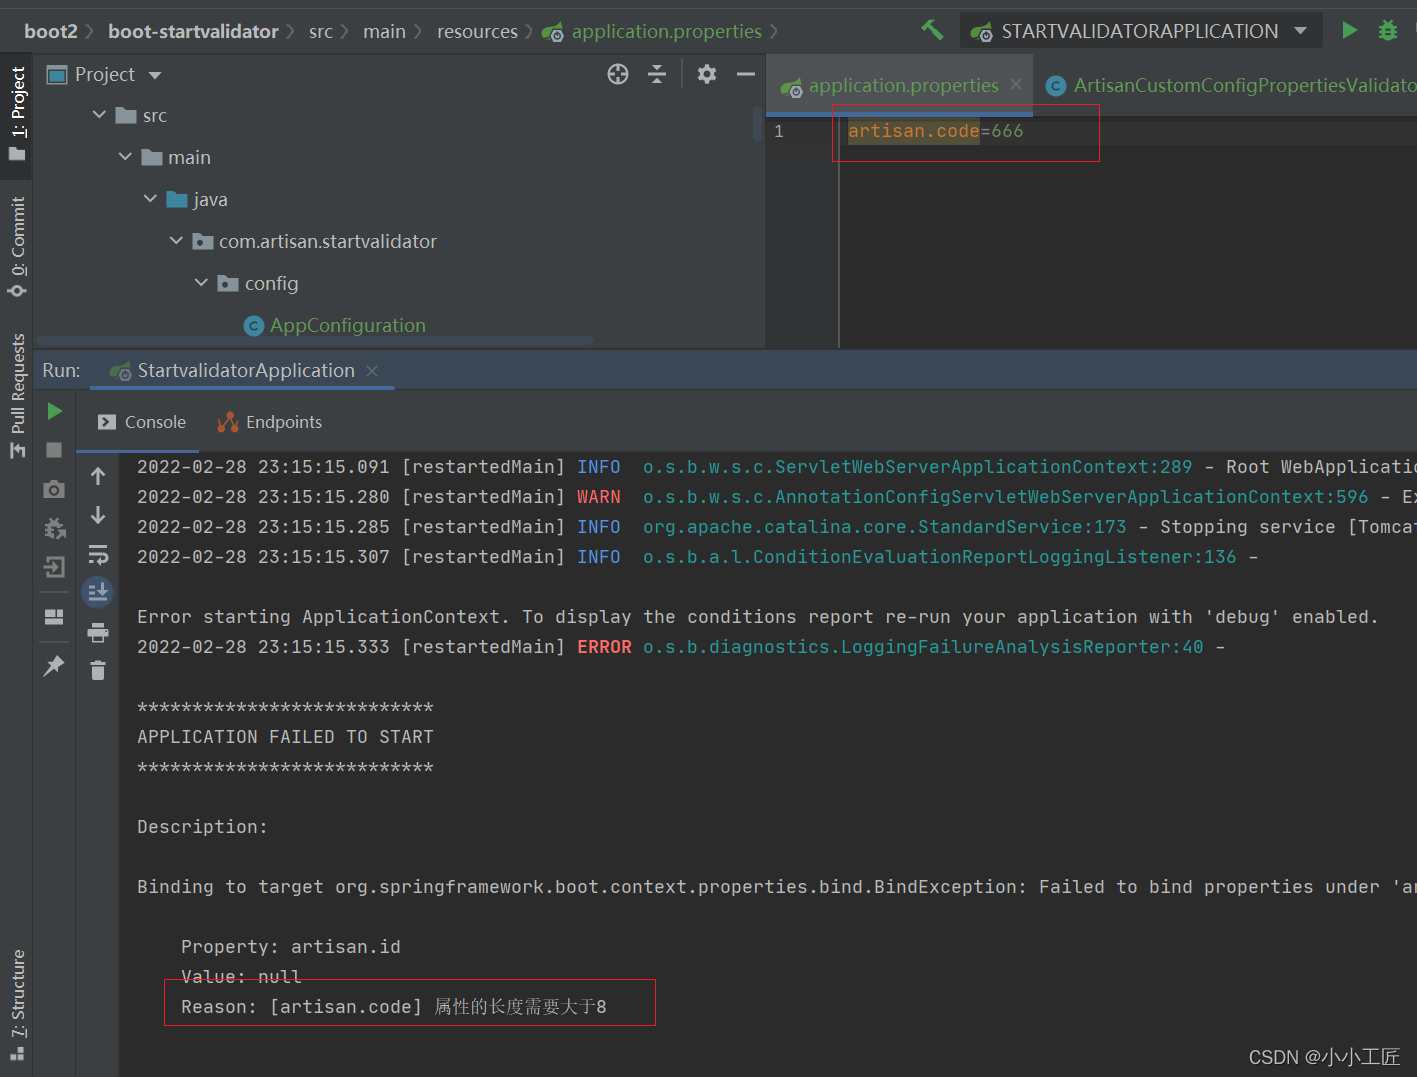Click the printer icon in console toolbar
The width and height of the screenshot is (1417, 1077).
(x=98, y=632)
